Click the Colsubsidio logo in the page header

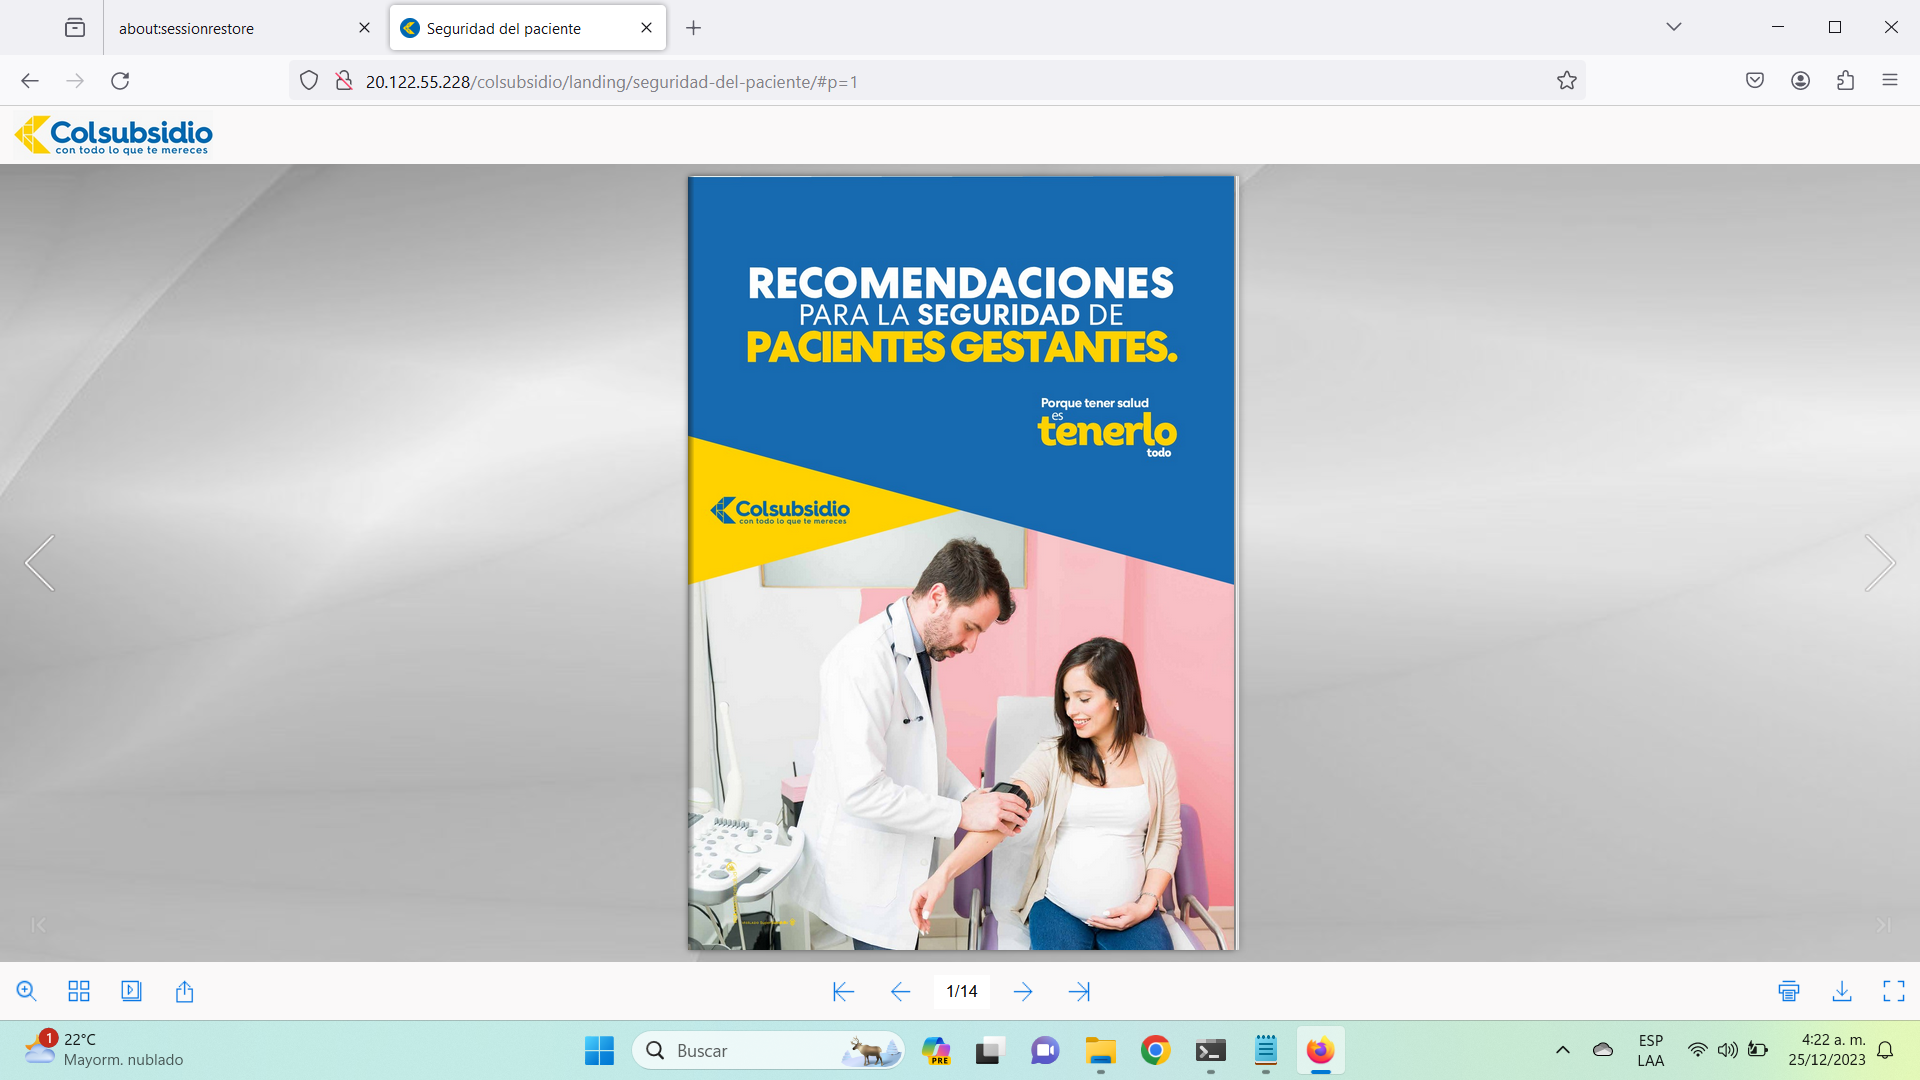pos(114,135)
